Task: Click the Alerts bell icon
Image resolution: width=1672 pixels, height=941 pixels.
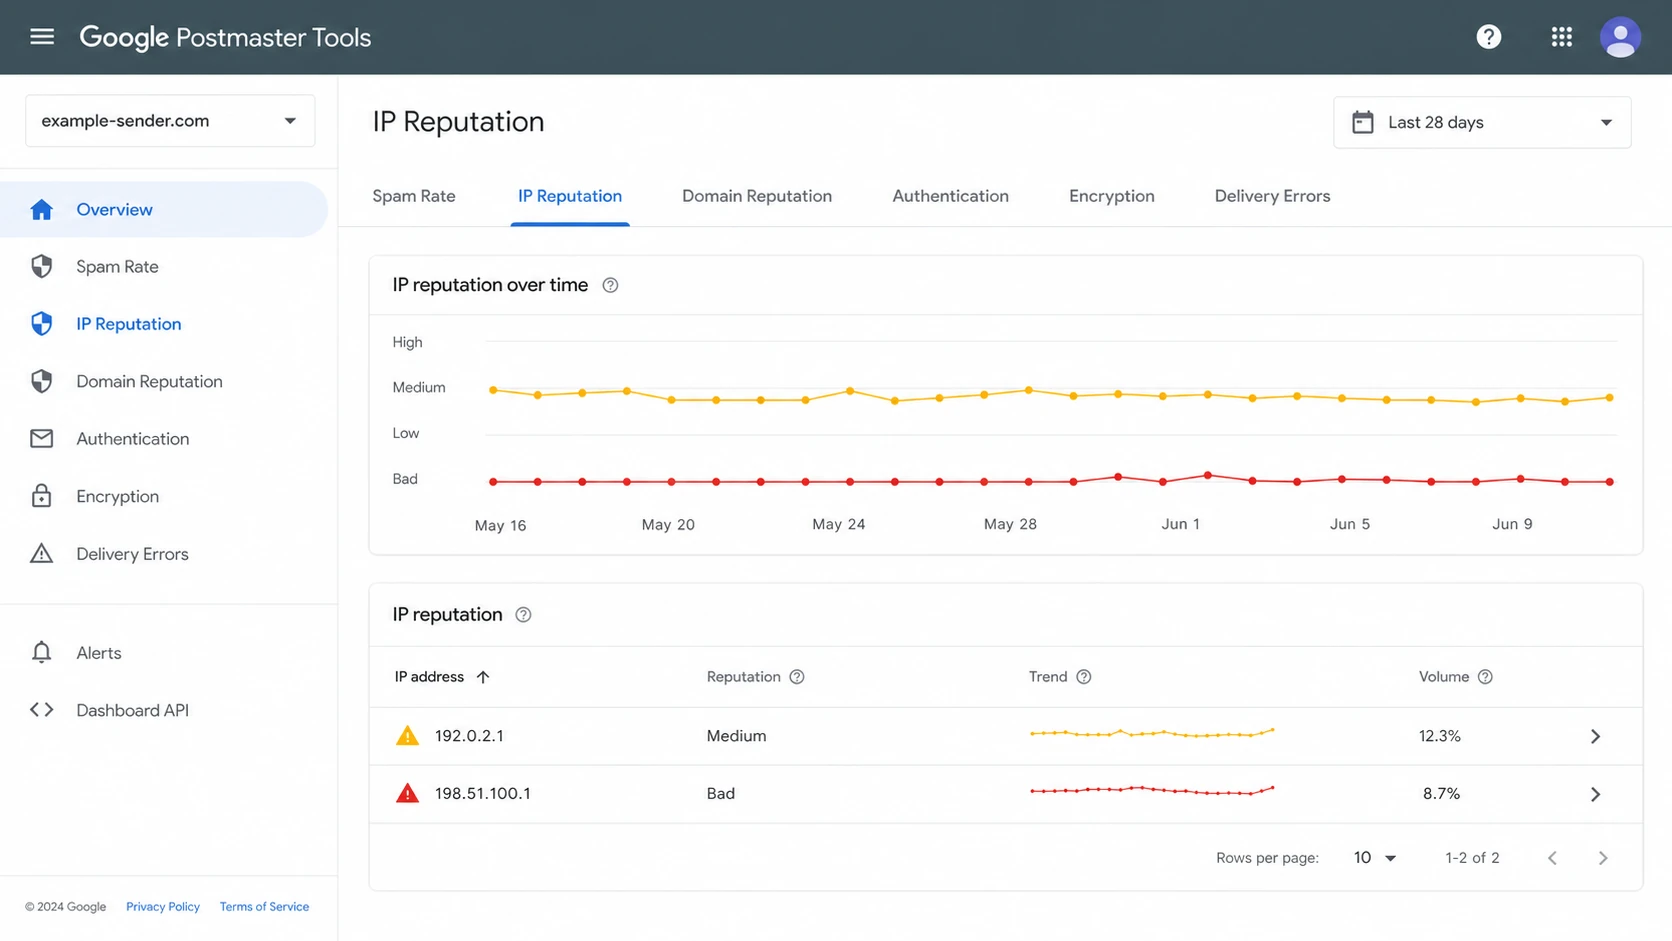Action: (41, 652)
